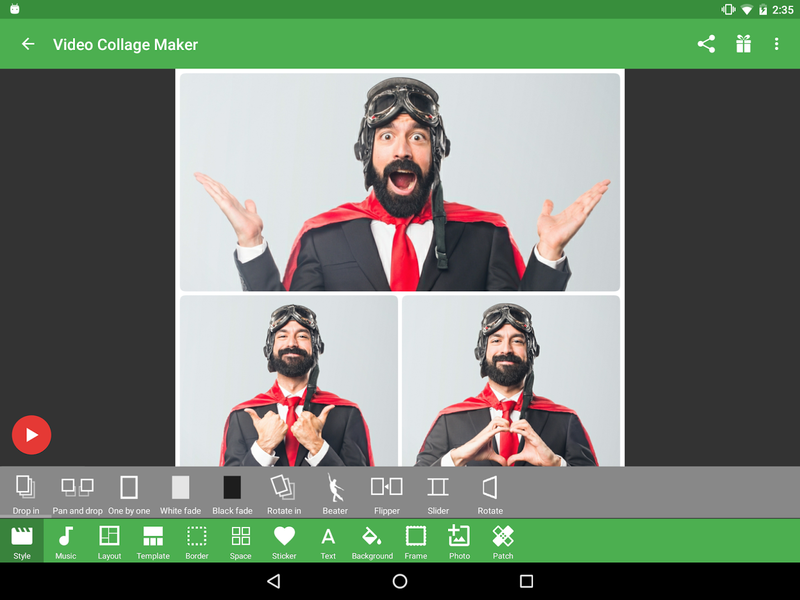The image size is (800, 600).
Task: Apply the Black fade effect
Action: pos(231,490)
